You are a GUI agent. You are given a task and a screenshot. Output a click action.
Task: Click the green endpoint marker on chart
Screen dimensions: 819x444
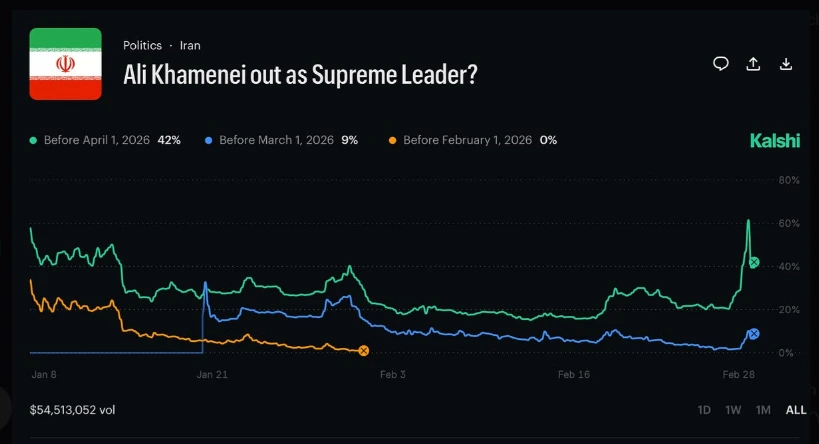(754, 262)
